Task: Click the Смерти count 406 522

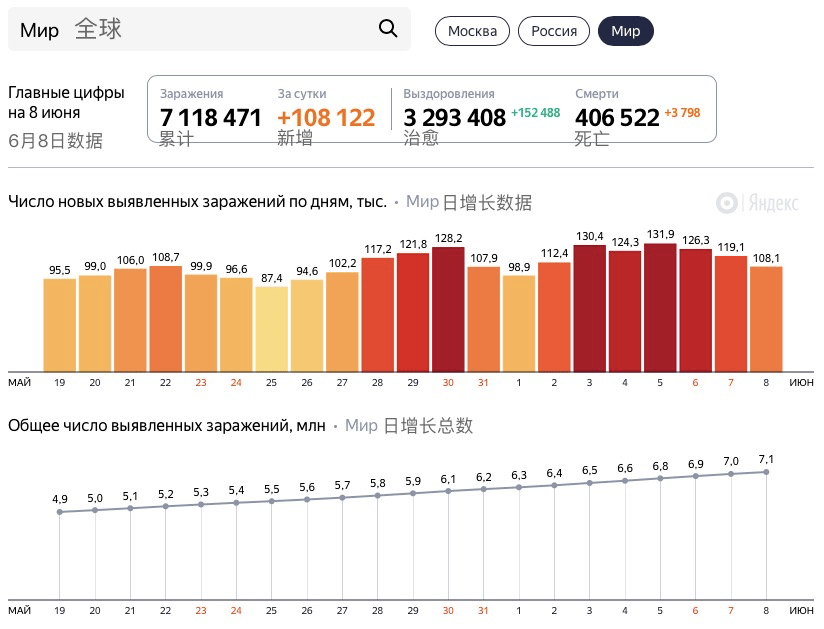Action: click(x=617, y=118)
